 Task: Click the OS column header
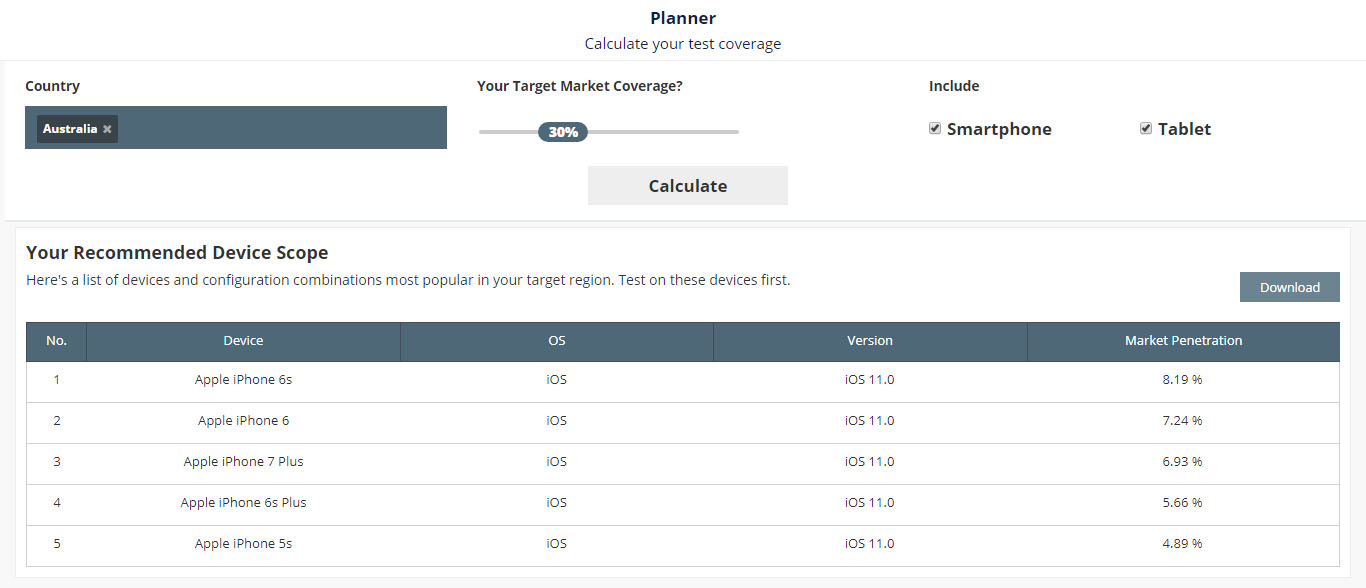pyautogui.click(x=557, y=341)
